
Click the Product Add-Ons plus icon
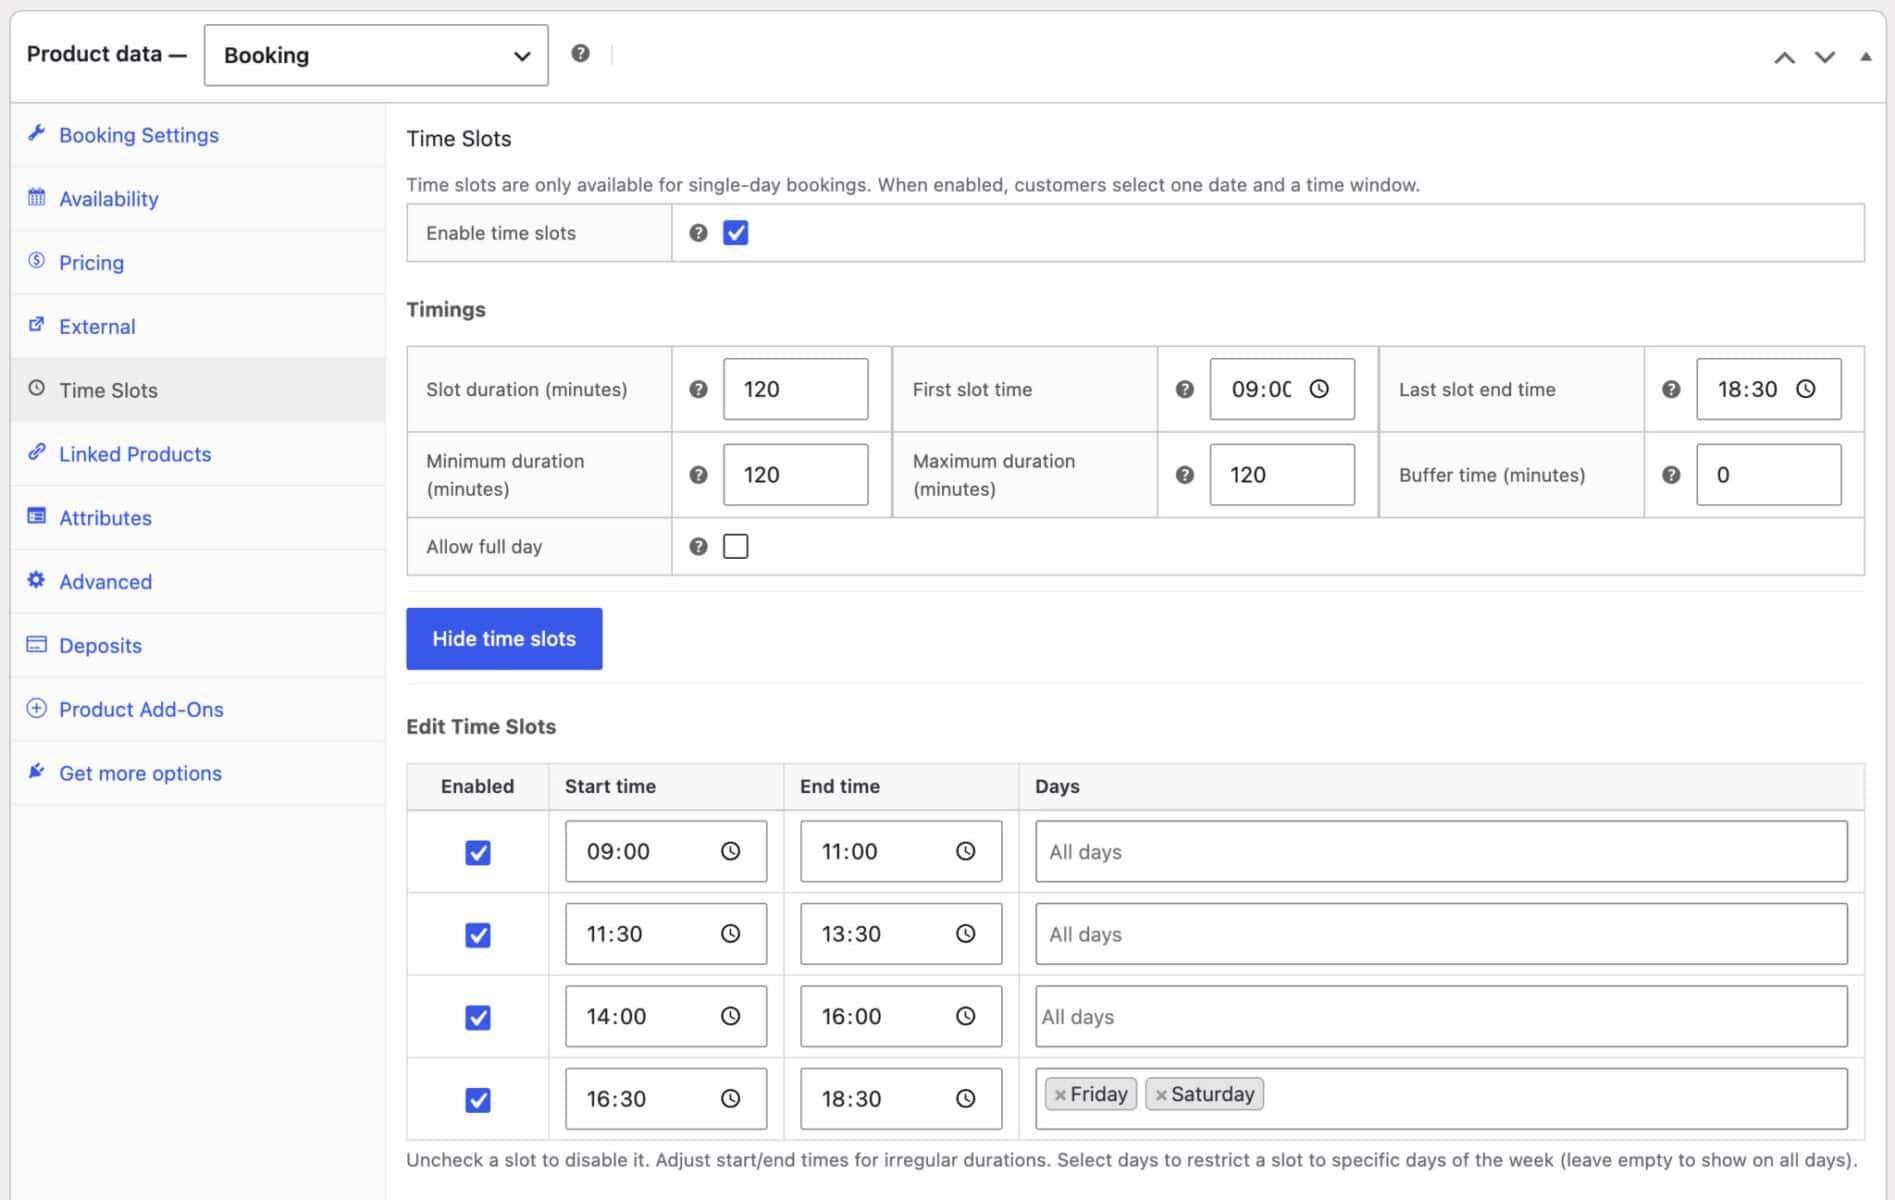[x=37, y=708]
